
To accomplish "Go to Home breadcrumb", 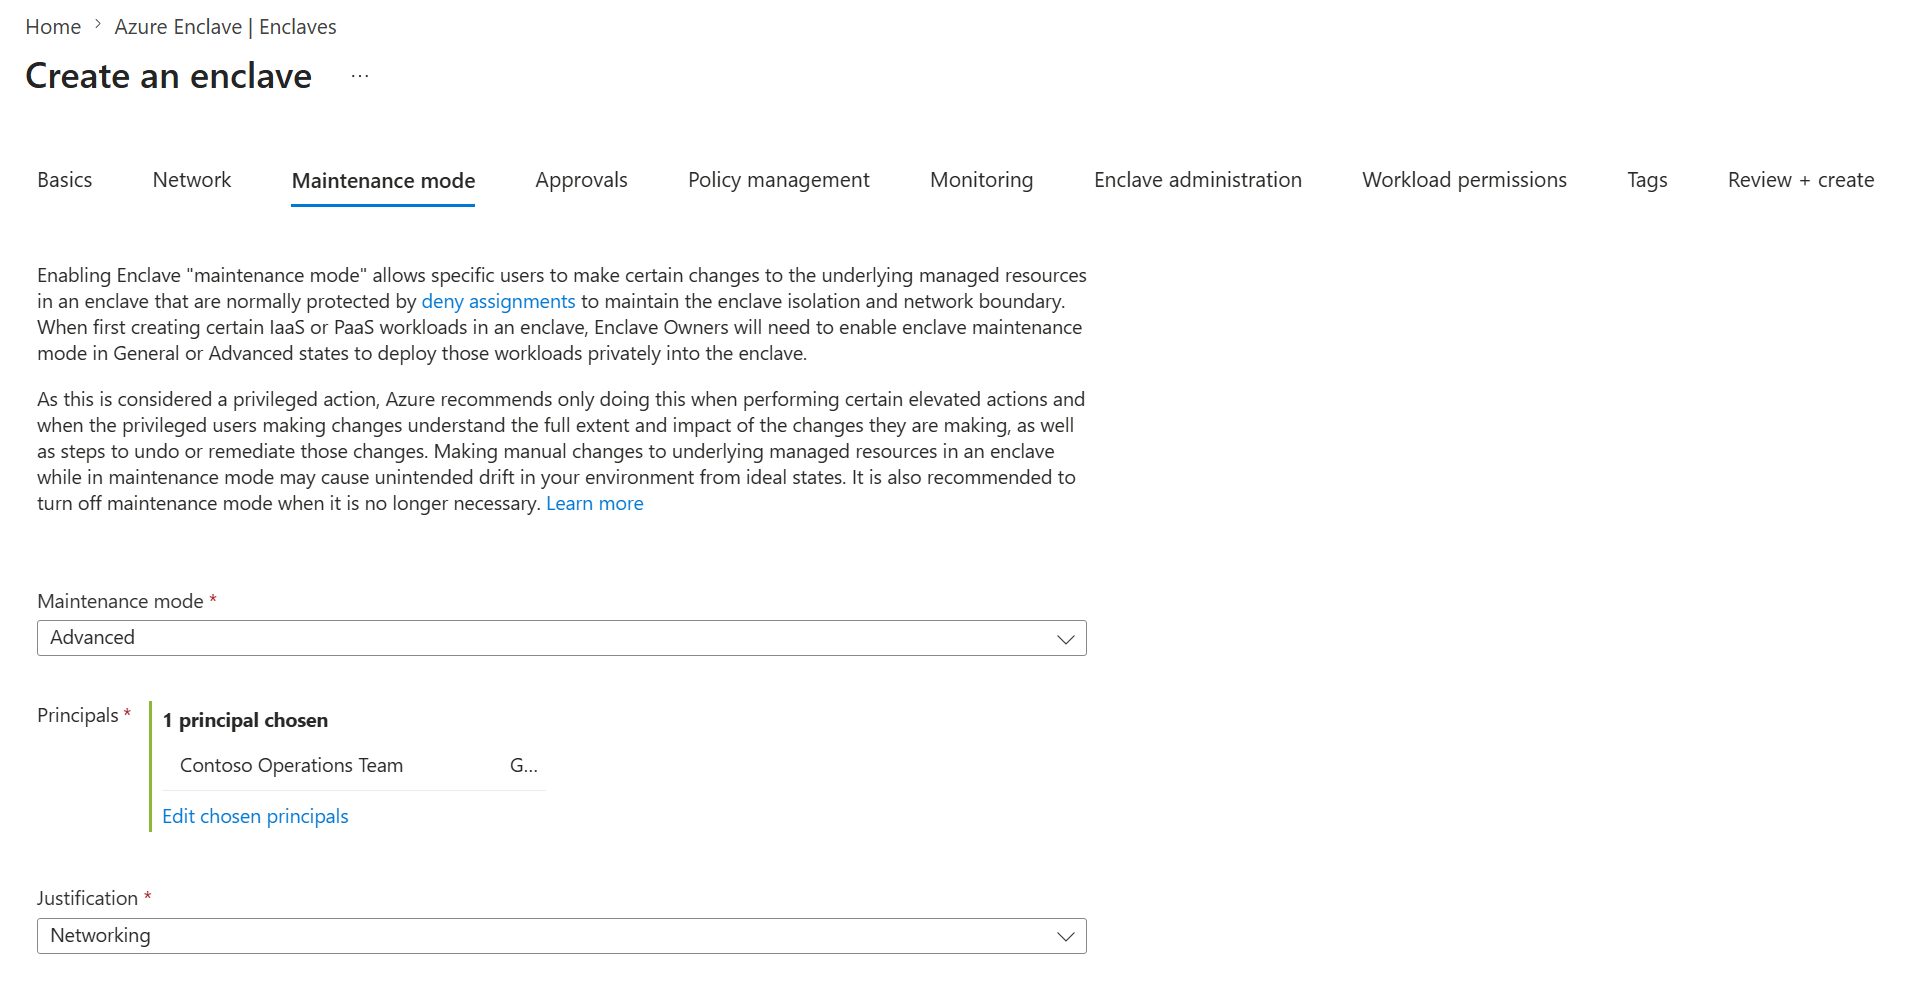I will coord(53,27).
